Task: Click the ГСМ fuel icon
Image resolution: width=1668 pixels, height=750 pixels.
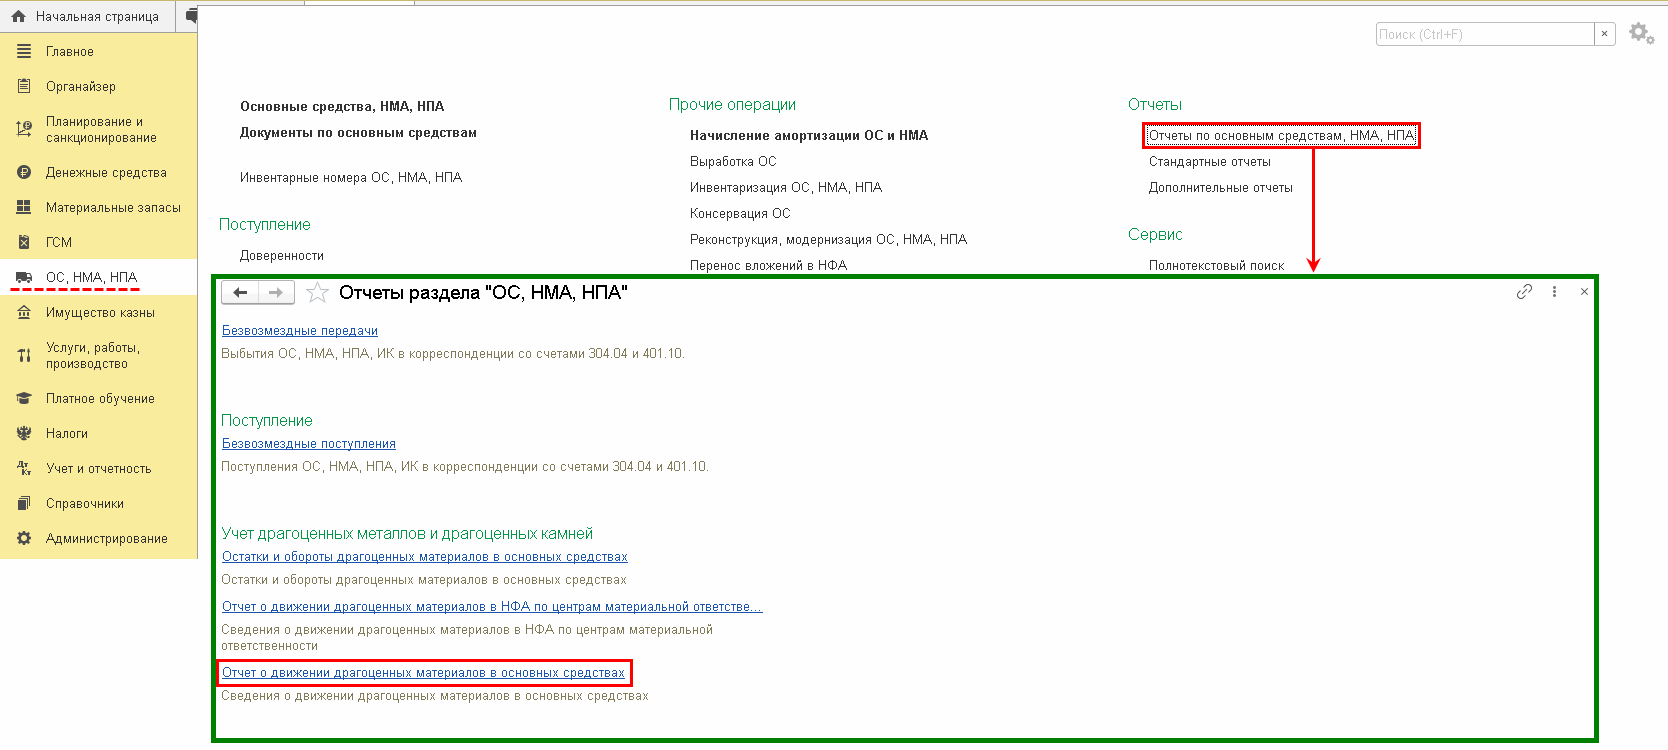Action: [24, 242]
